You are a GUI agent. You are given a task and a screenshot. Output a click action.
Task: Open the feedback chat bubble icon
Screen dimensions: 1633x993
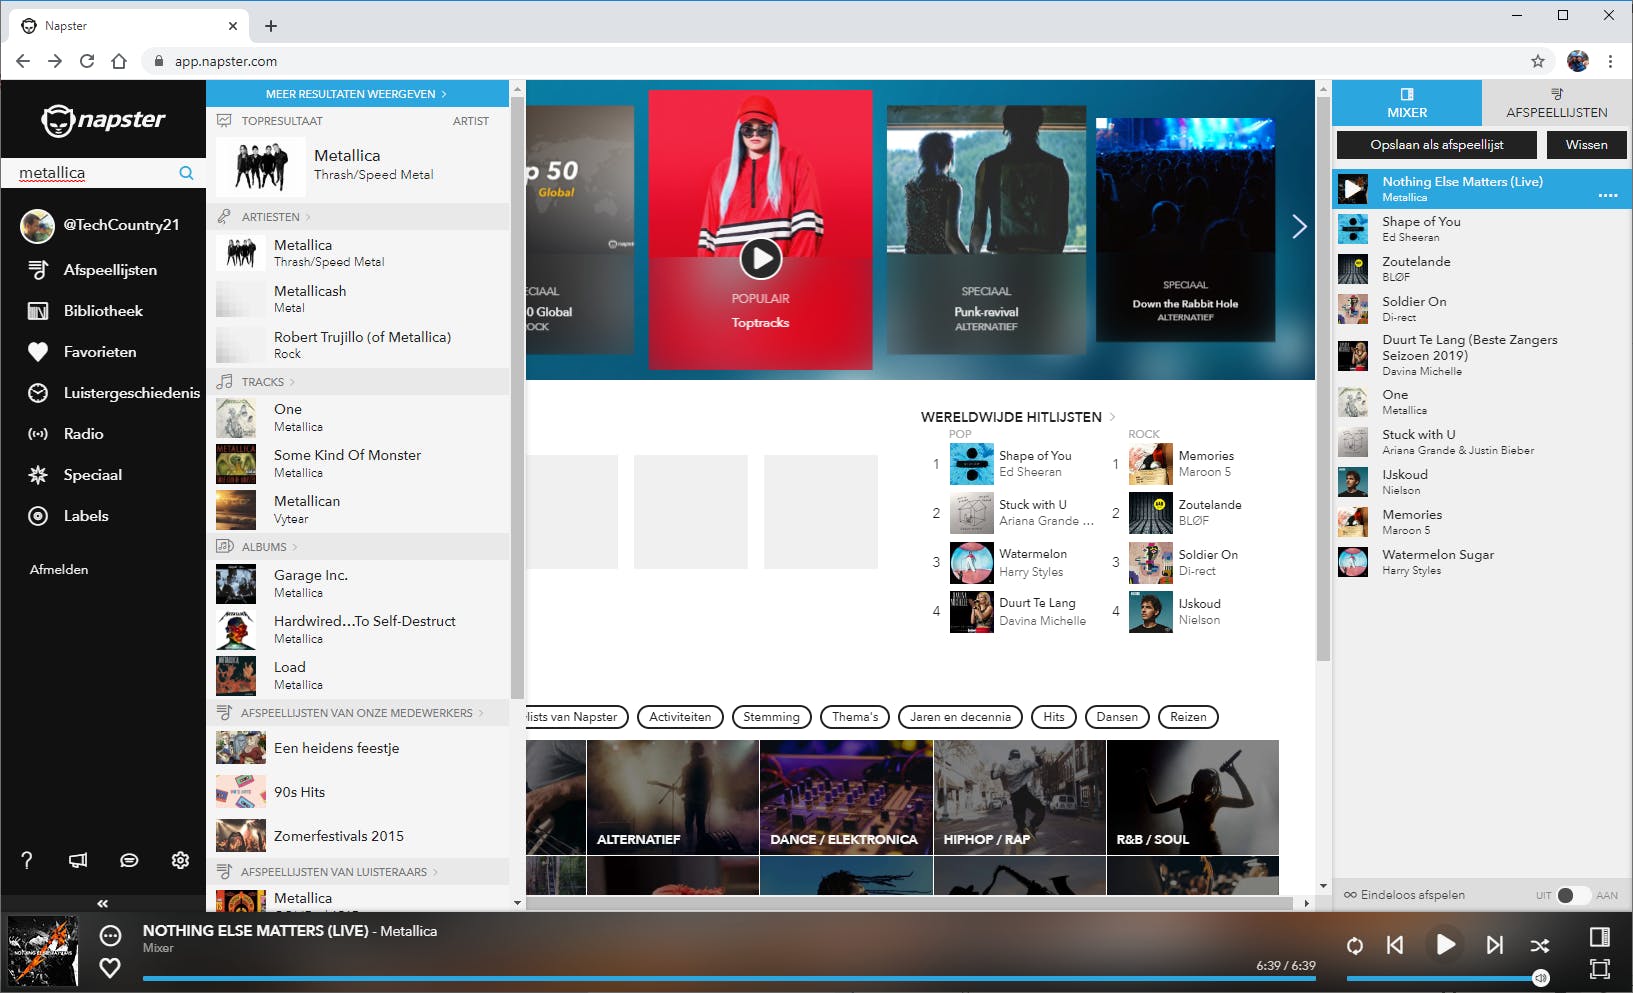(129, 860)
